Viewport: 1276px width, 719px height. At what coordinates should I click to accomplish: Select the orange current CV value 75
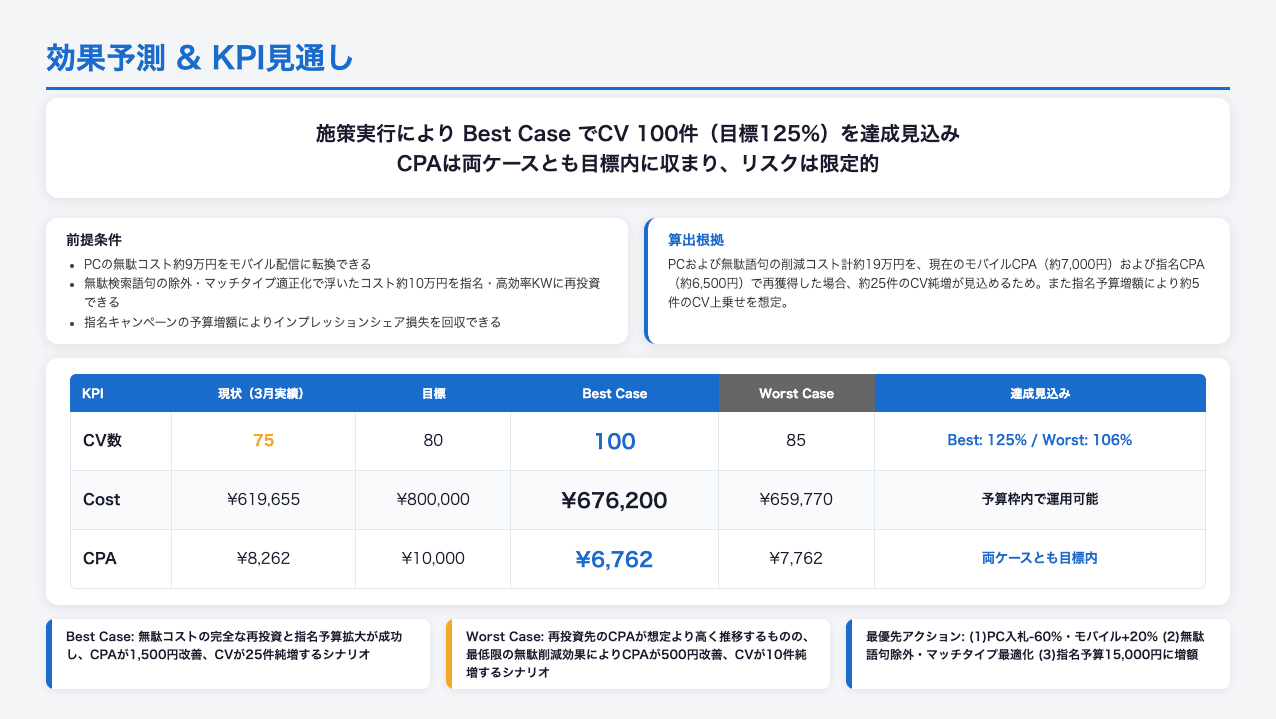point(263,441)
